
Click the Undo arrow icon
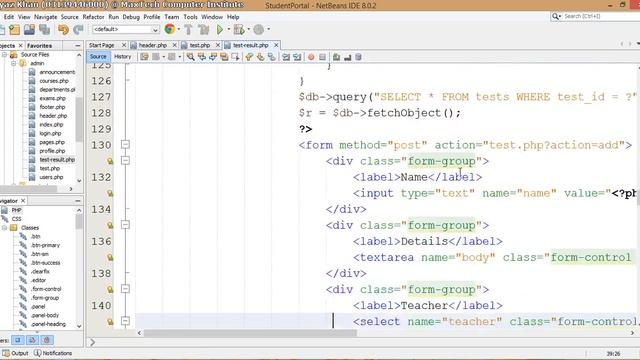[63, 29]
